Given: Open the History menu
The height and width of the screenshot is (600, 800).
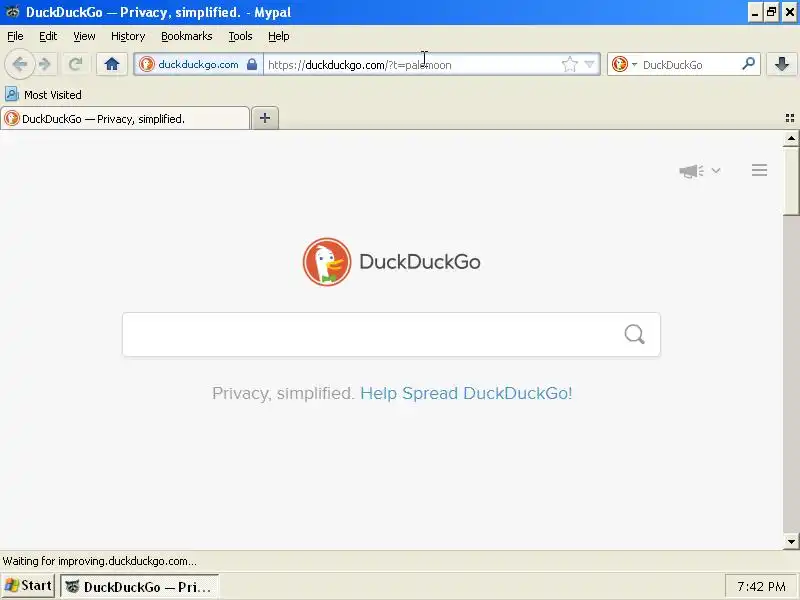Looking at the screenshot, I should tap(128, 36).
